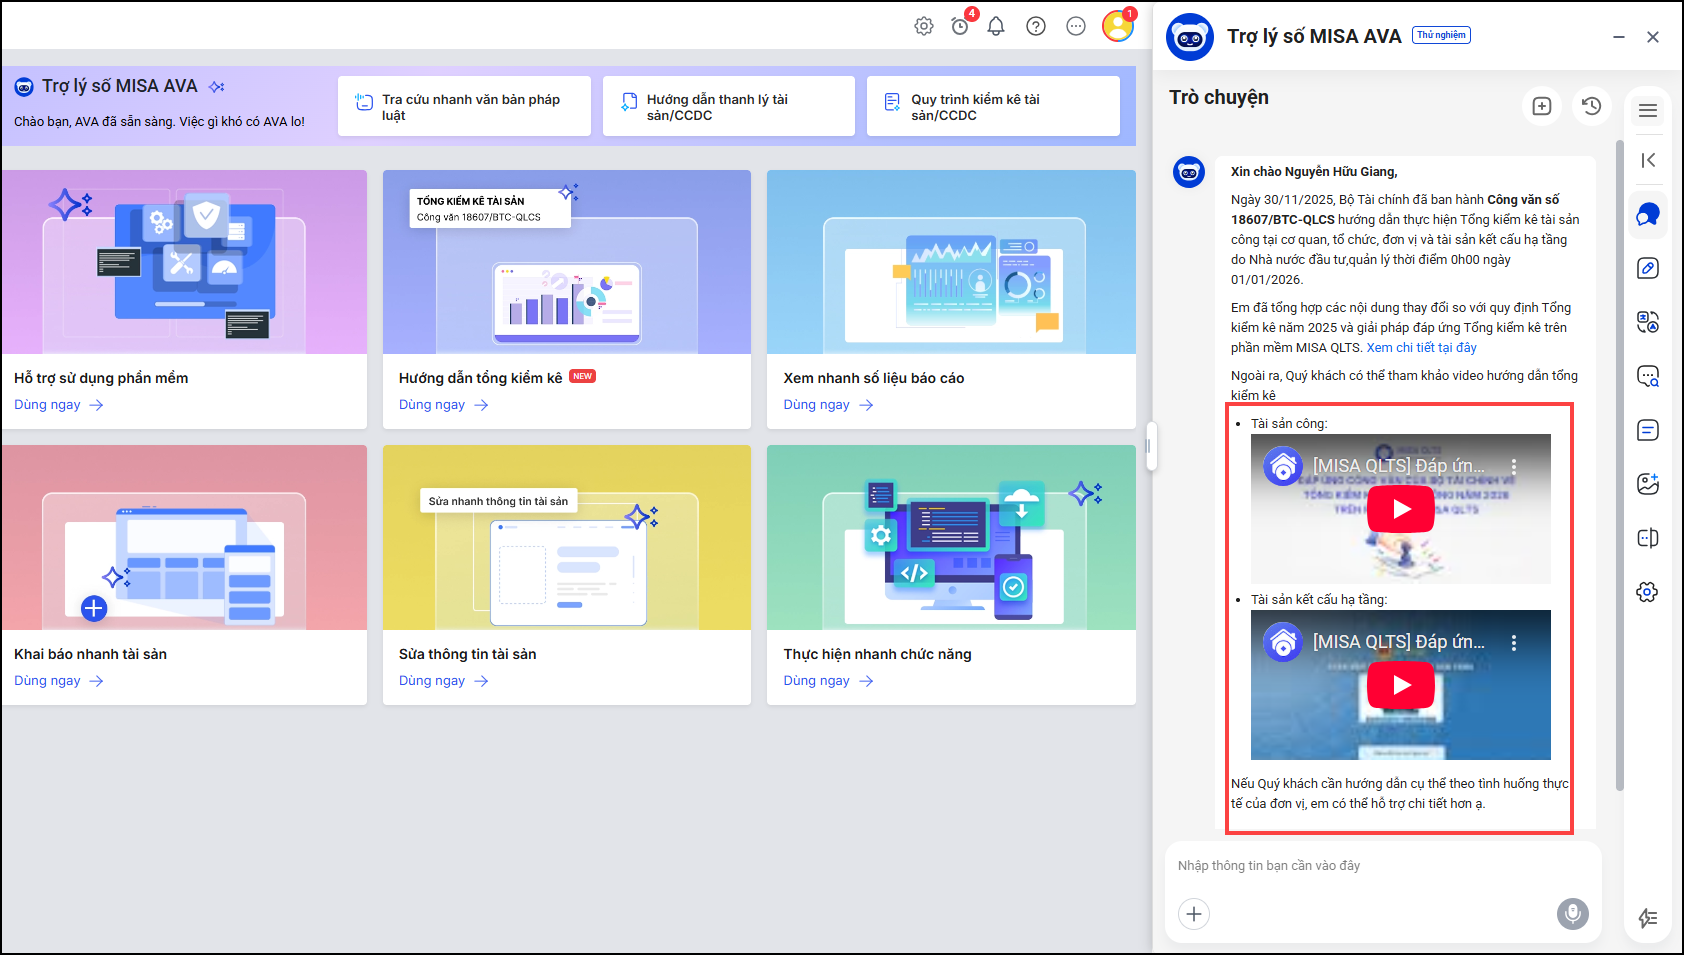Viewport: 1684px width, 955px height.
Task: Select the blue chat bubbles sidebar icon
Action: [1648, 214]
